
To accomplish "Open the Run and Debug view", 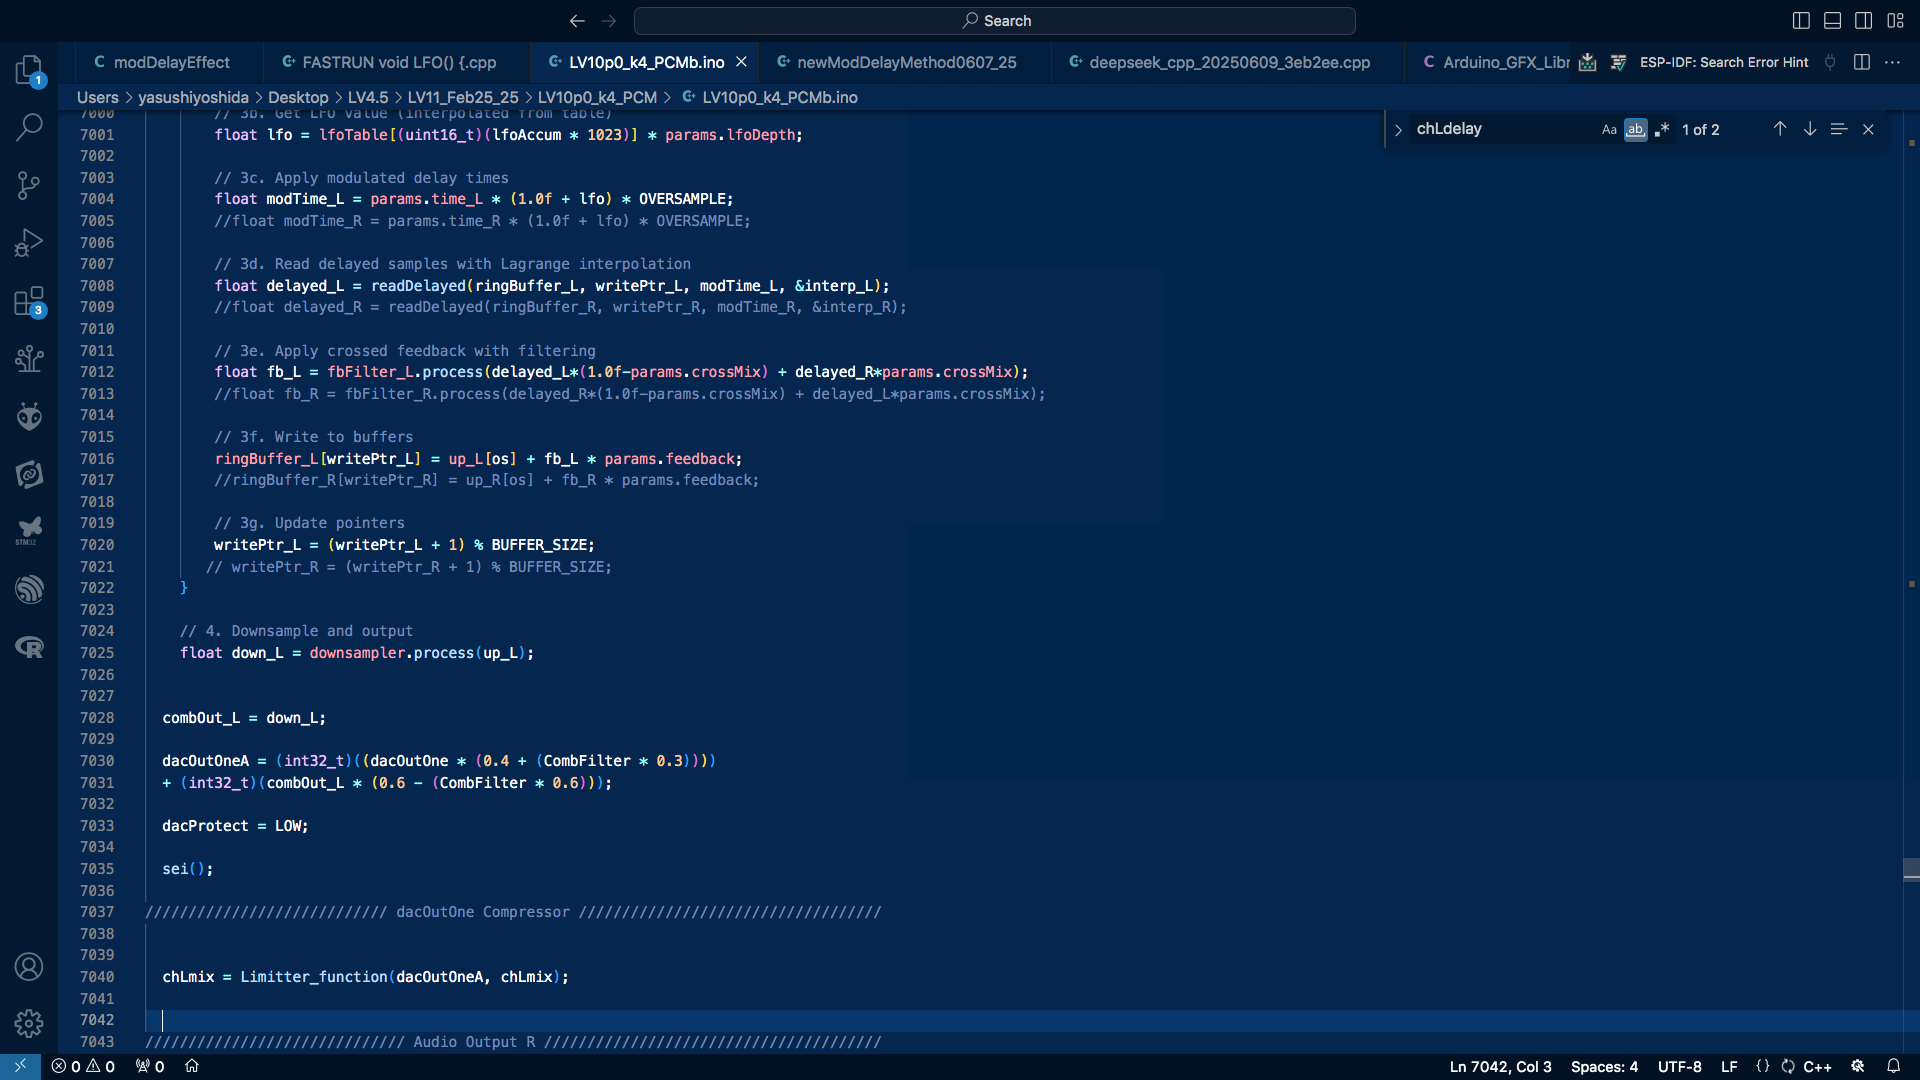I will pos(29,243).
